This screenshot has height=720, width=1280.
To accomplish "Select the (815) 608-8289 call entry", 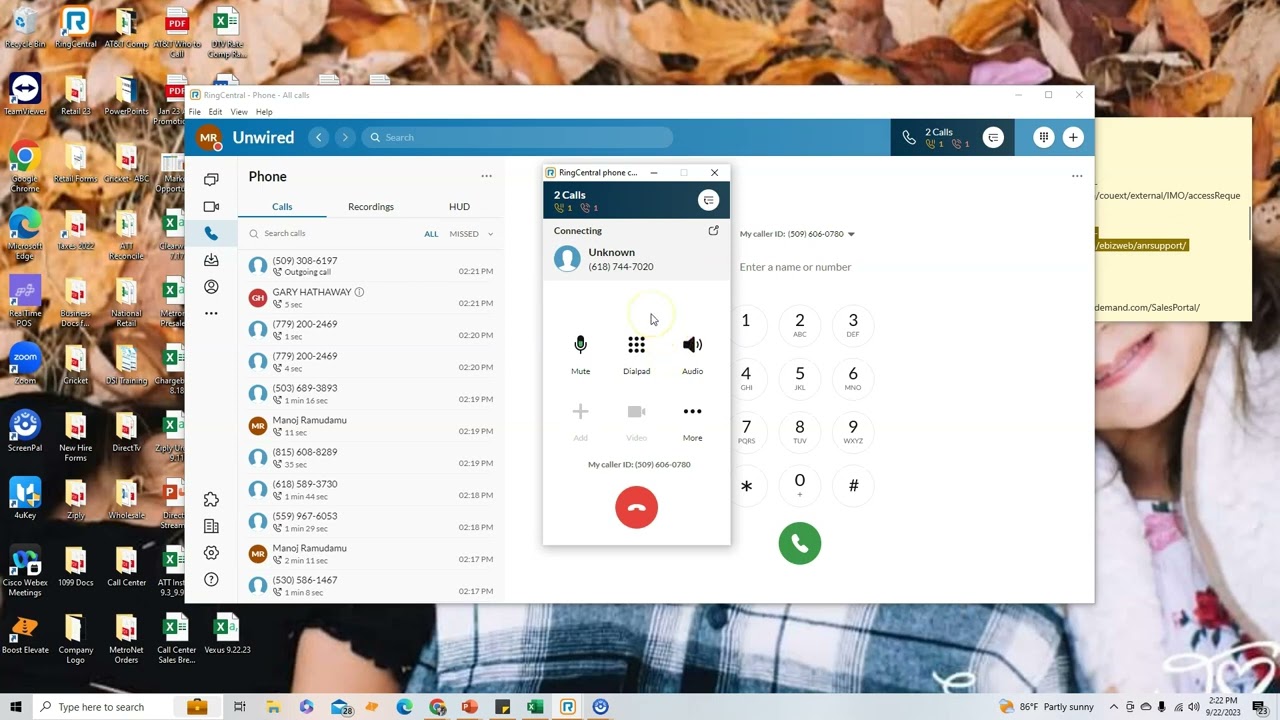I will [x=370, y=458].
